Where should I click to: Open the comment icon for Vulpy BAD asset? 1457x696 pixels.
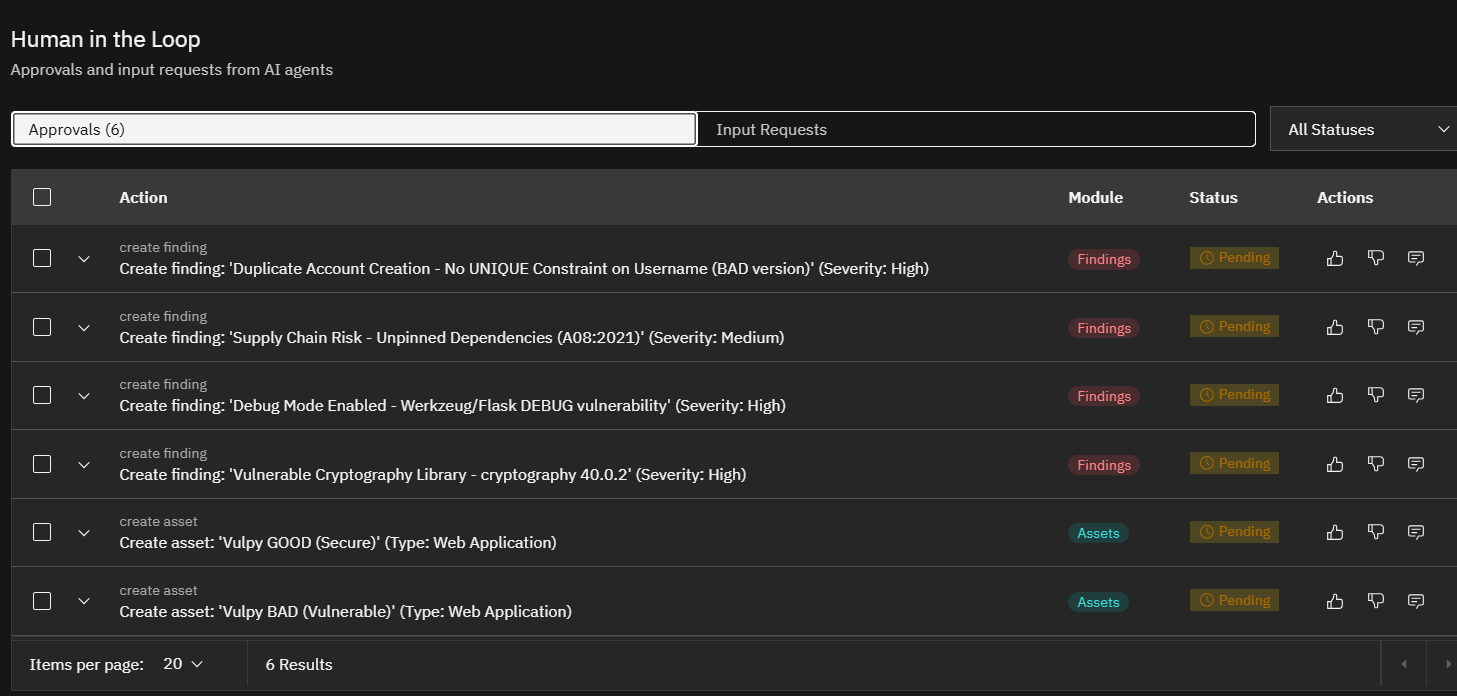pyautogui.click(x=1416, y=601)
